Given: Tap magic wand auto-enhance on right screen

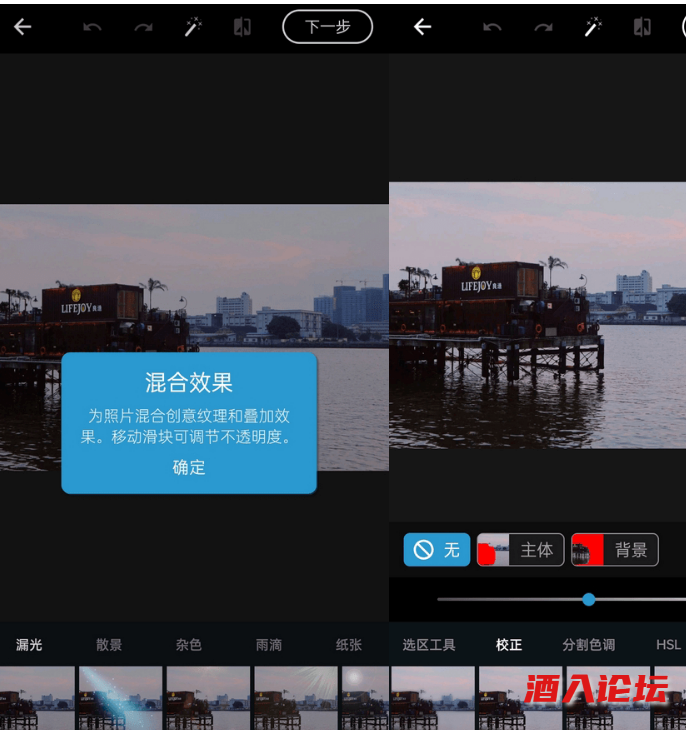Looking at the screenshot, I should 593,27.
